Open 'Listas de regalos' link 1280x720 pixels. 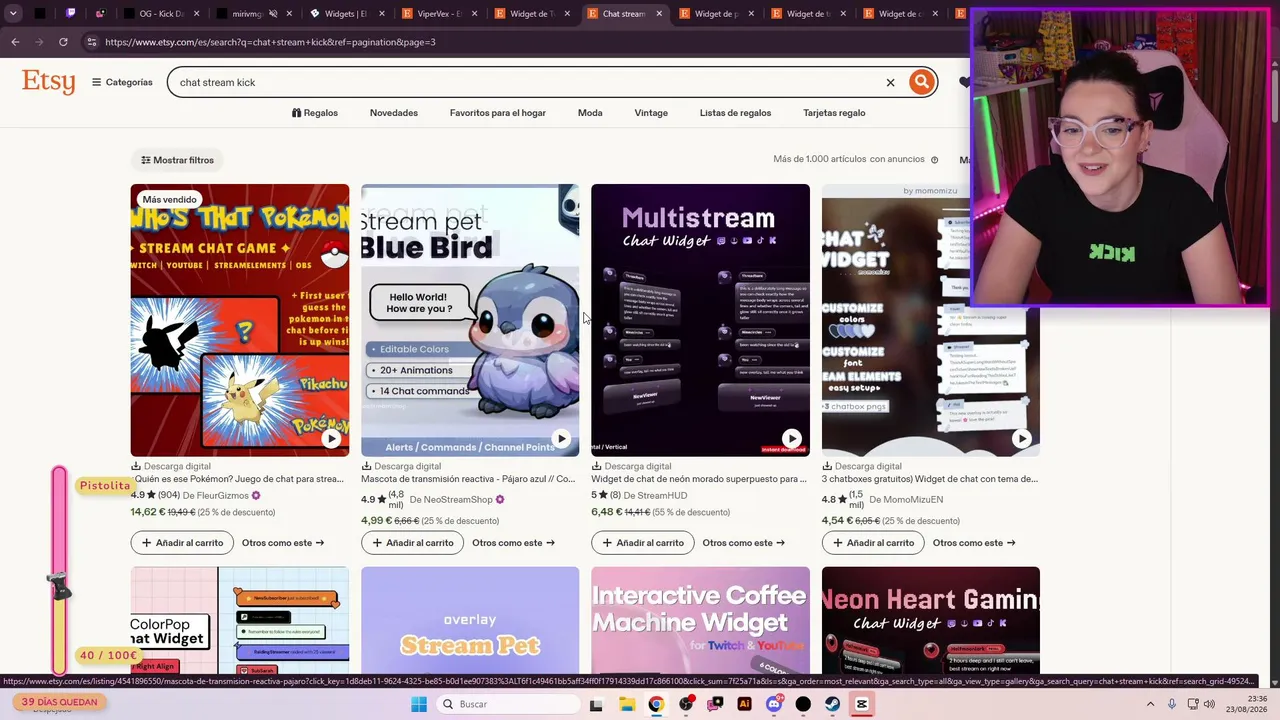[735, 113]
